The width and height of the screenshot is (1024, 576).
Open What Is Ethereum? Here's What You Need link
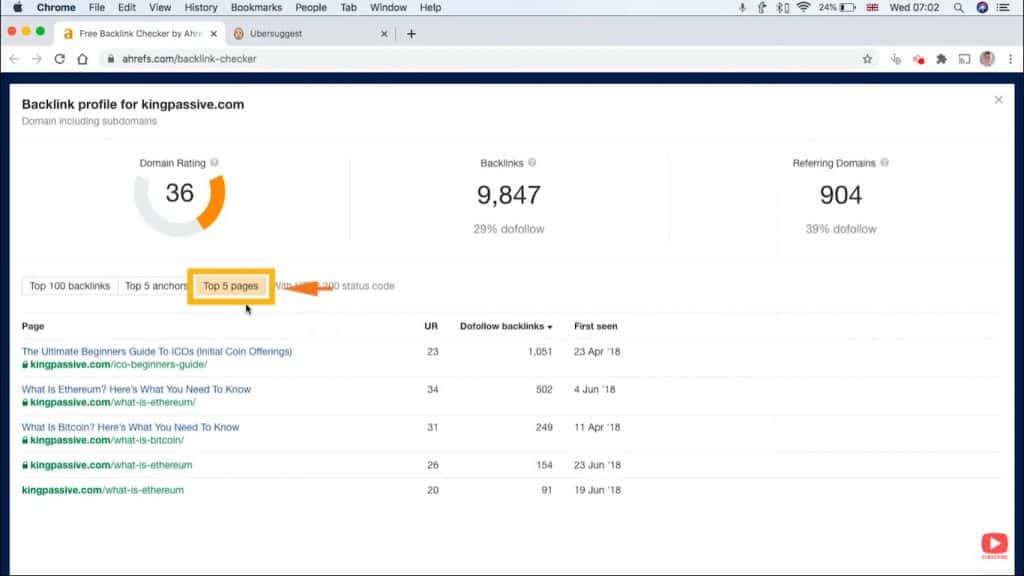click(x=136, y=389)
